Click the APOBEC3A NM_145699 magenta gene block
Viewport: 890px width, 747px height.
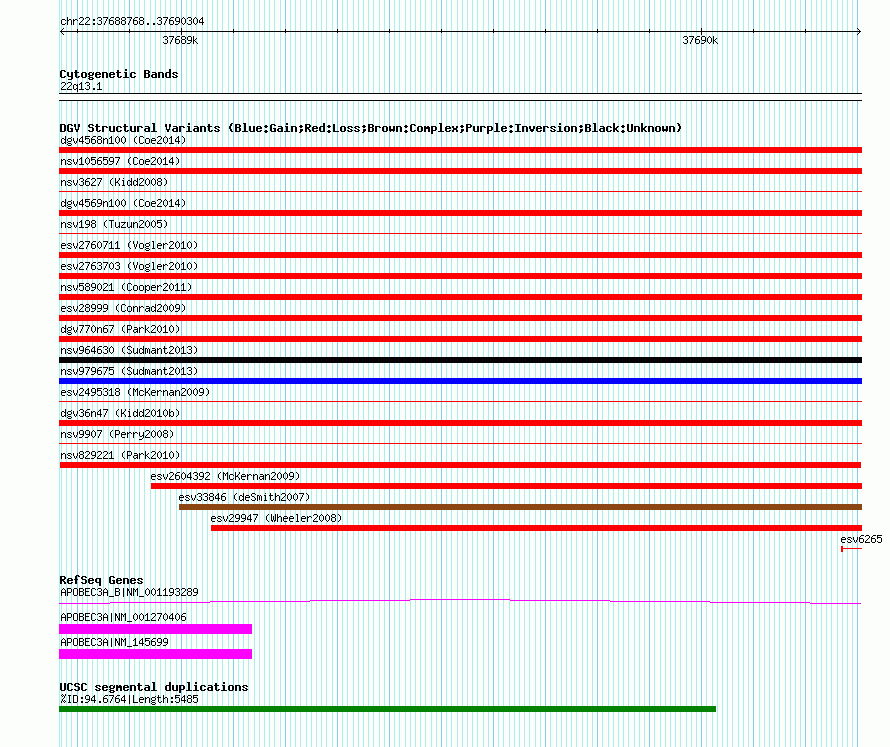click(x=156, y=654)
